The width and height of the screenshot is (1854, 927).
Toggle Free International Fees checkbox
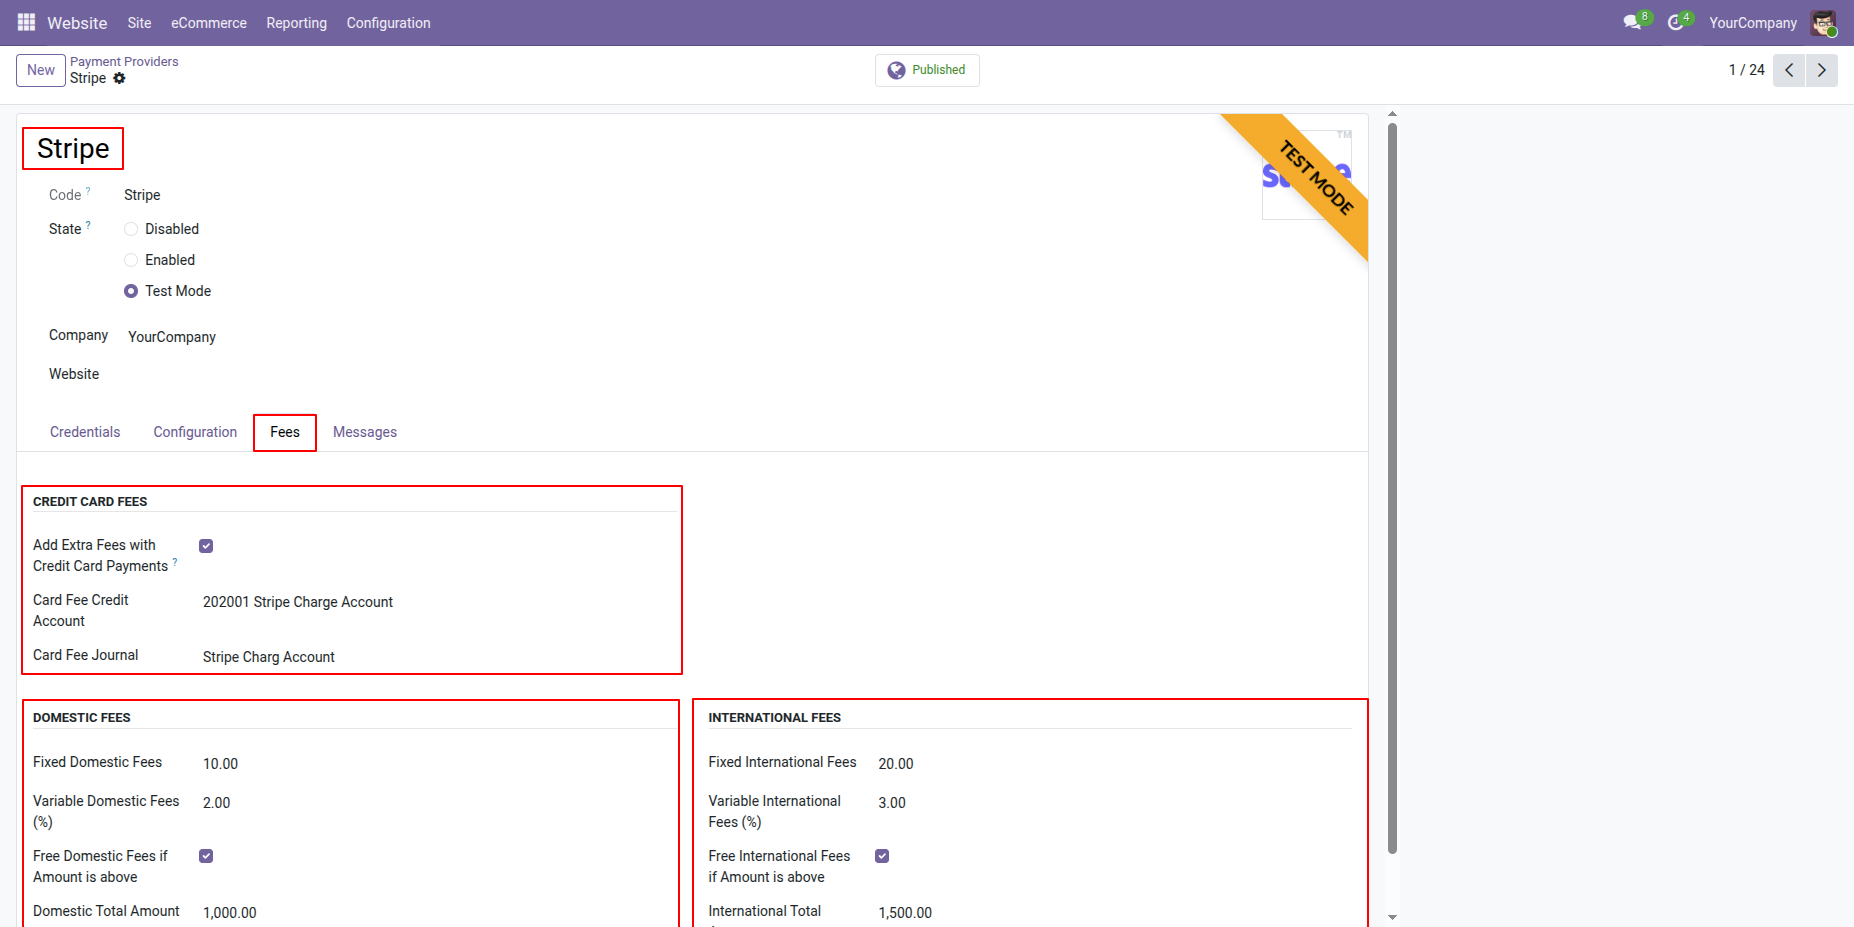[x=882, y=856]
